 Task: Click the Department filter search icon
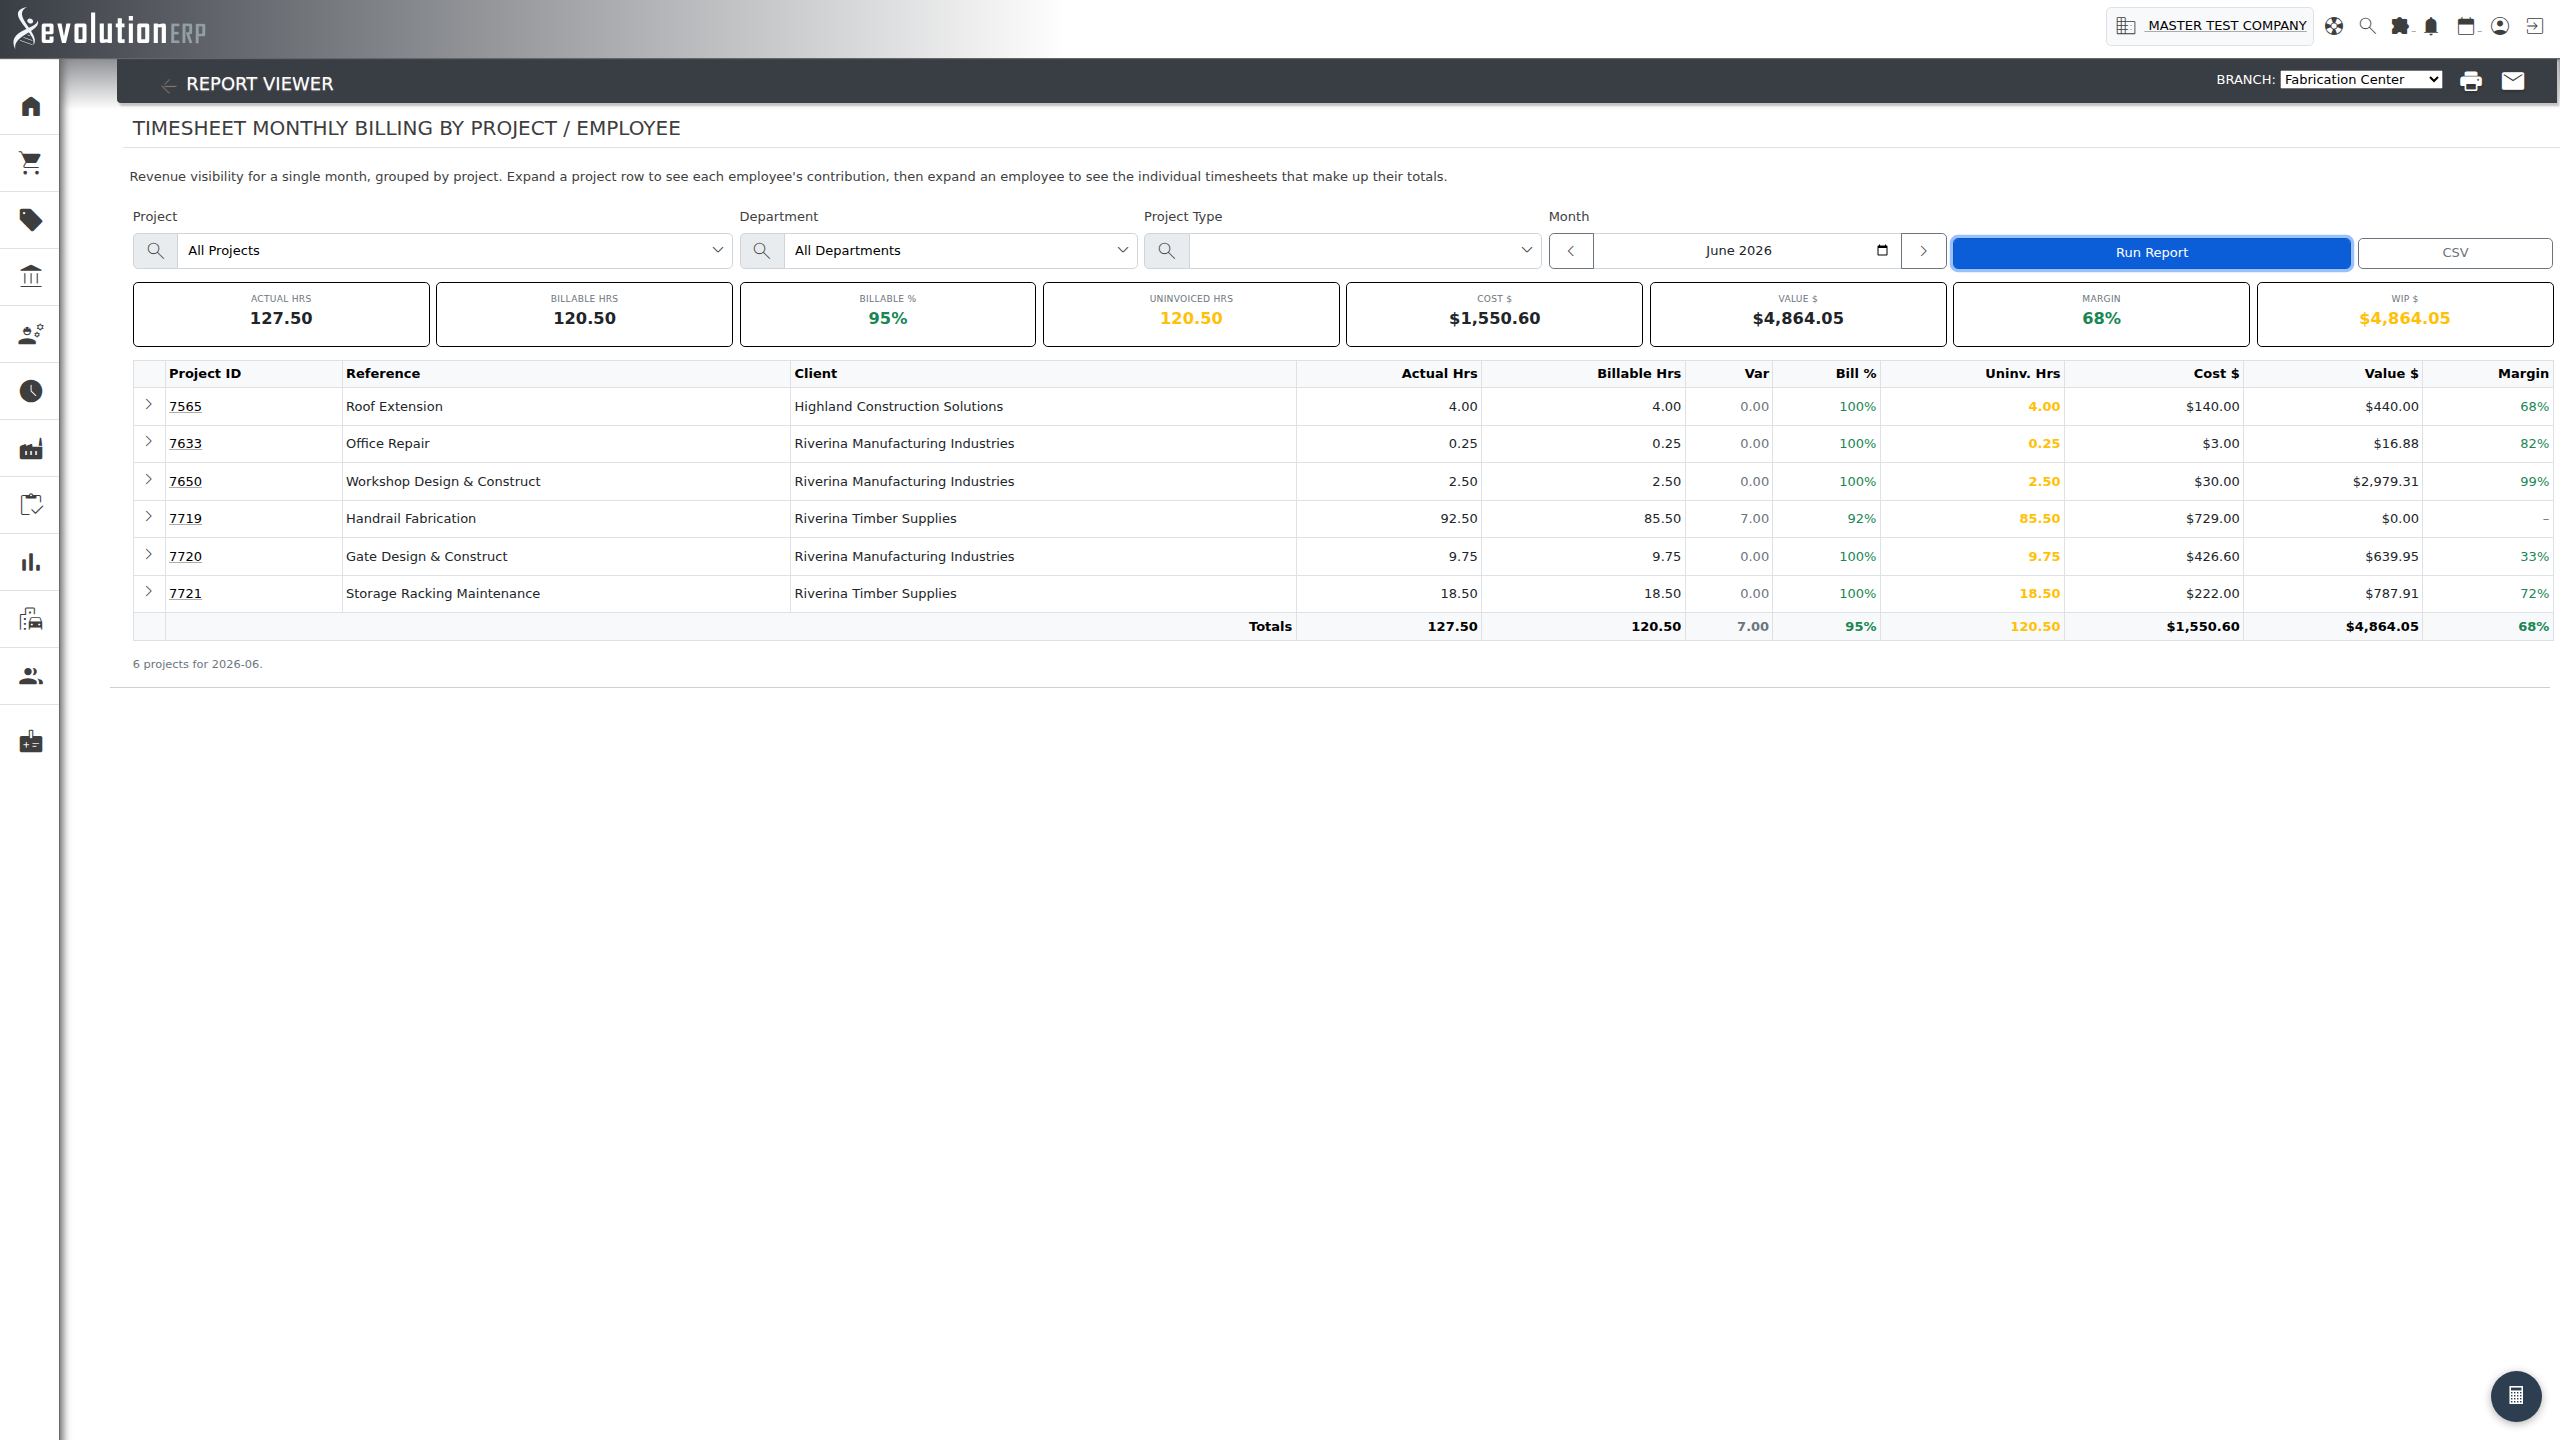tap(762, 251)
